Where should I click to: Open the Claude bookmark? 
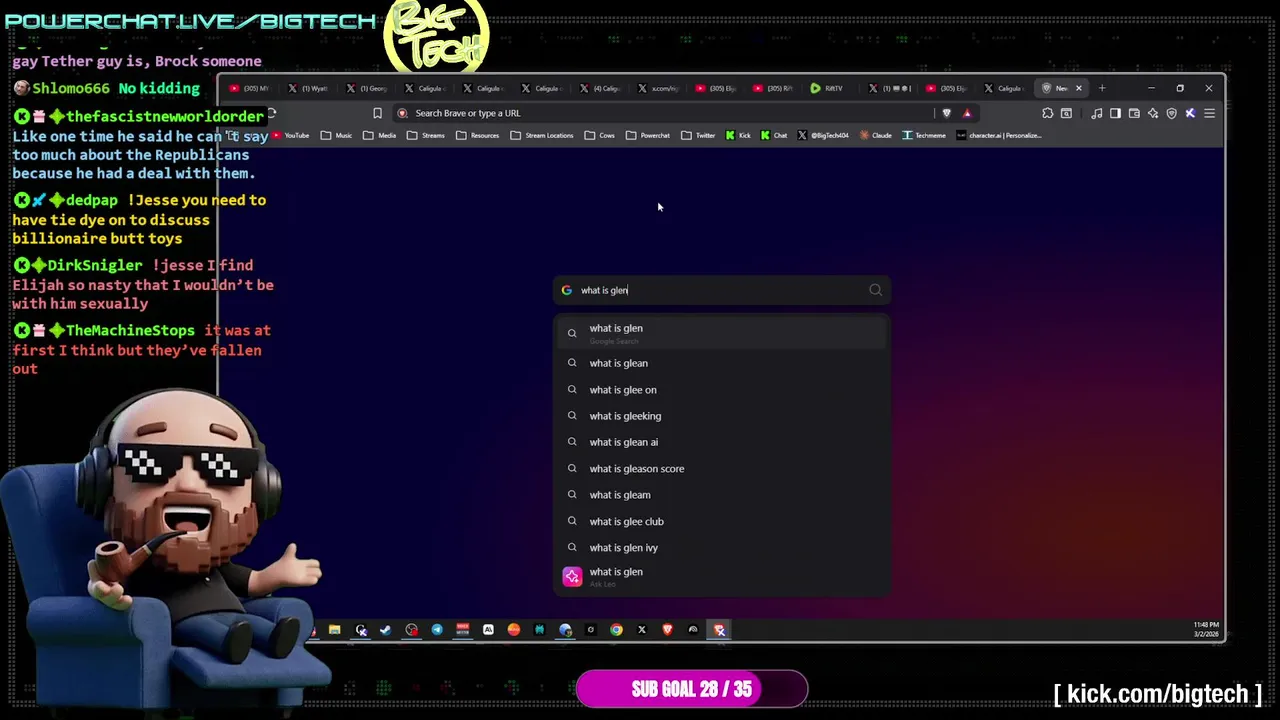[875, 135]
